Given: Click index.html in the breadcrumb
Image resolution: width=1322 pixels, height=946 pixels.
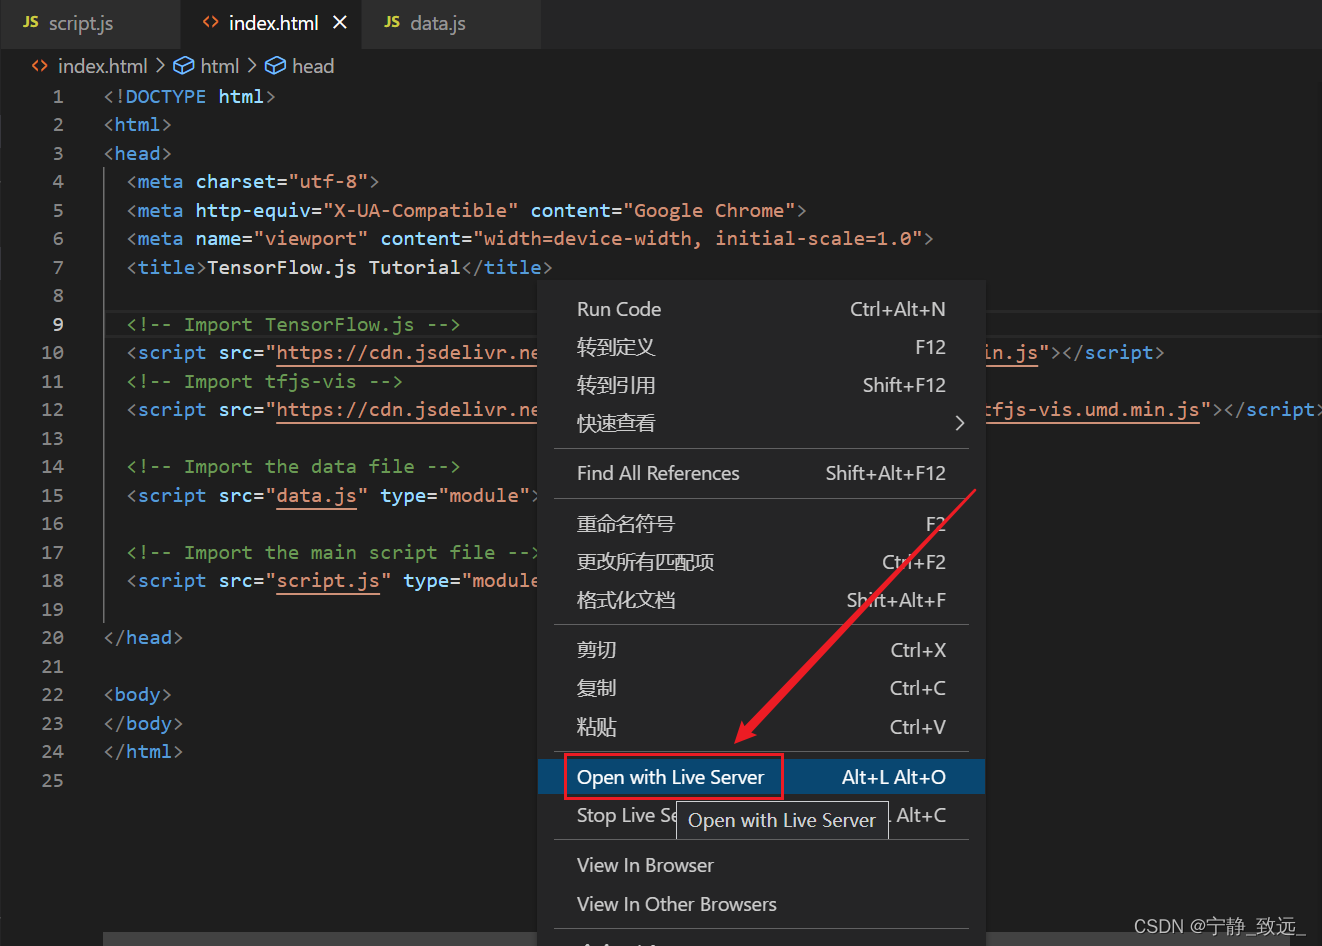Looking at the screenshot, I should (102, 66).
